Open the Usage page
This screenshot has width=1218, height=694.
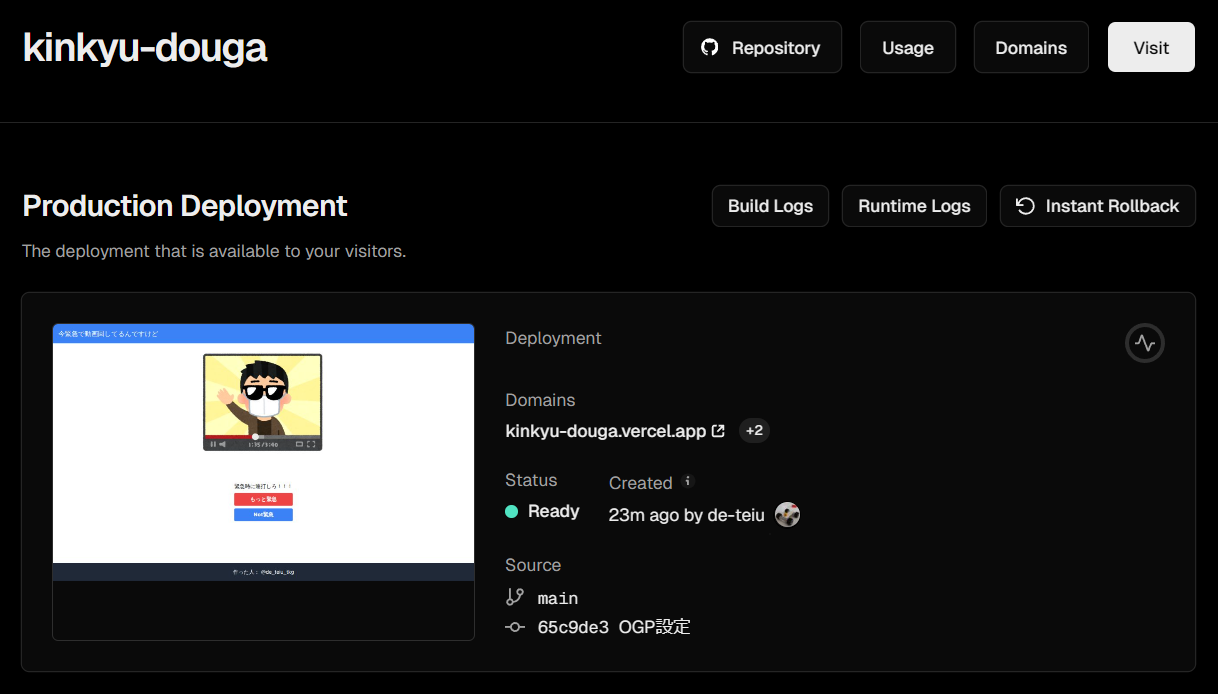[x=908, y=47]
